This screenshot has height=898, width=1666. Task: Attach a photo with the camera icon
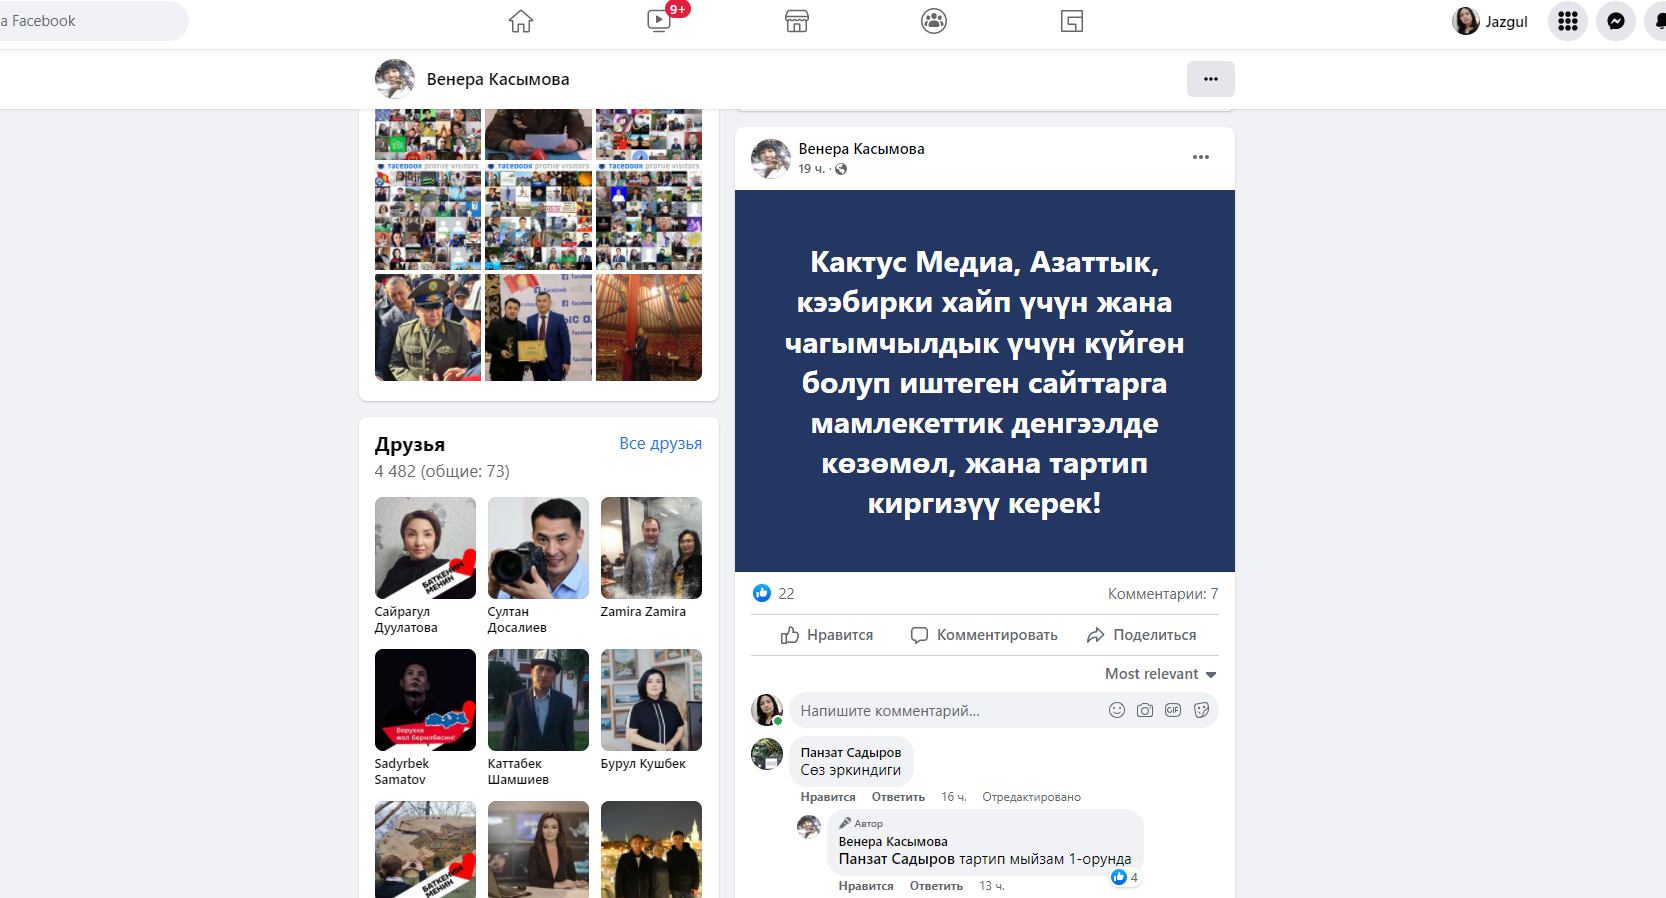[1145, 710]
